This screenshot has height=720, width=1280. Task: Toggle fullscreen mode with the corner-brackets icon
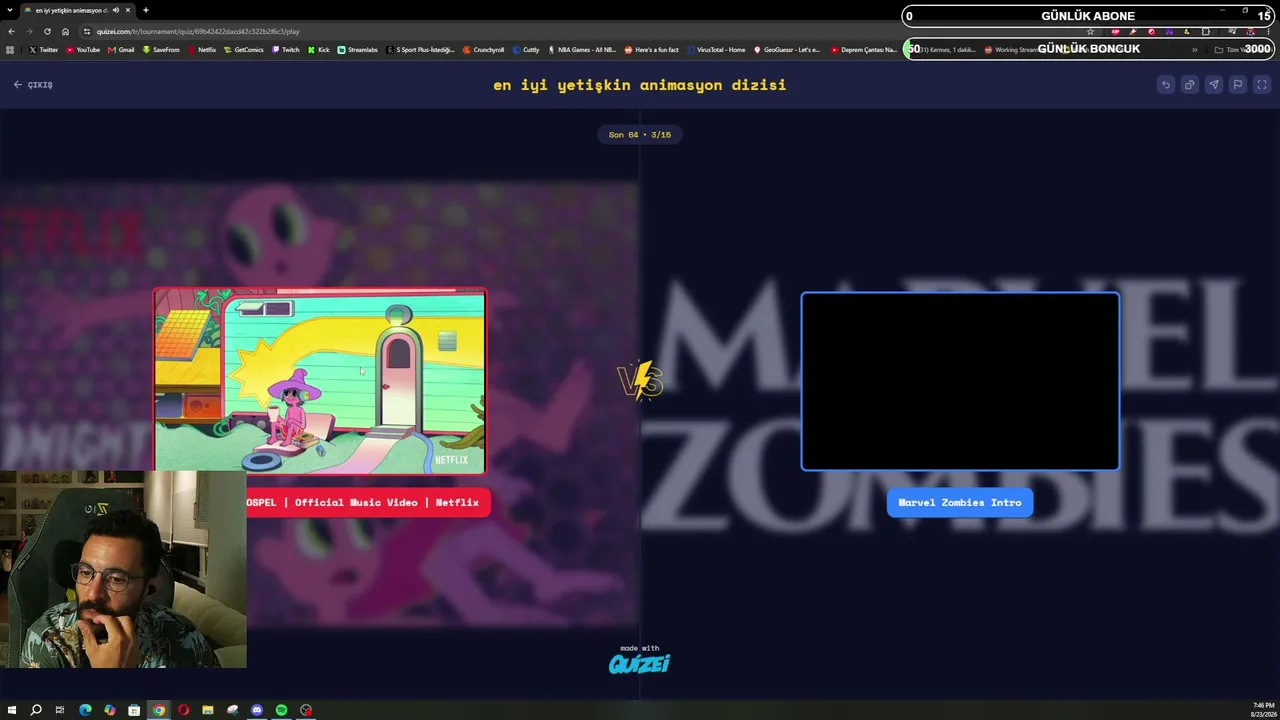pos(1262,85)
